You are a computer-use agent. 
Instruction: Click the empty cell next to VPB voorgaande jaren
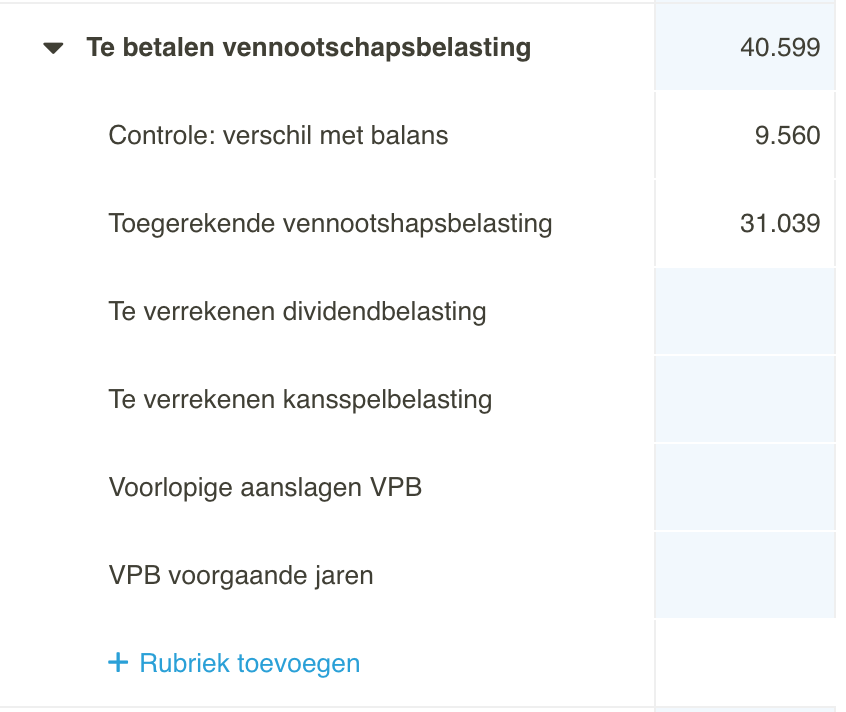tap(744, 575)
